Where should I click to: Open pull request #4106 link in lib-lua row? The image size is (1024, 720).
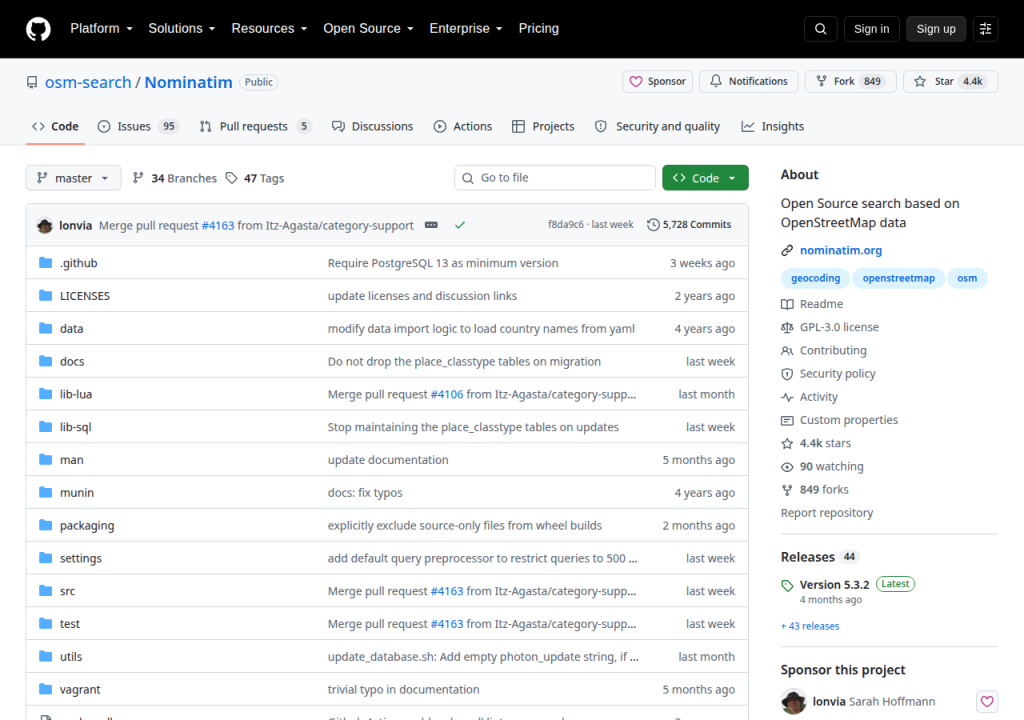[x=447, y=394]
